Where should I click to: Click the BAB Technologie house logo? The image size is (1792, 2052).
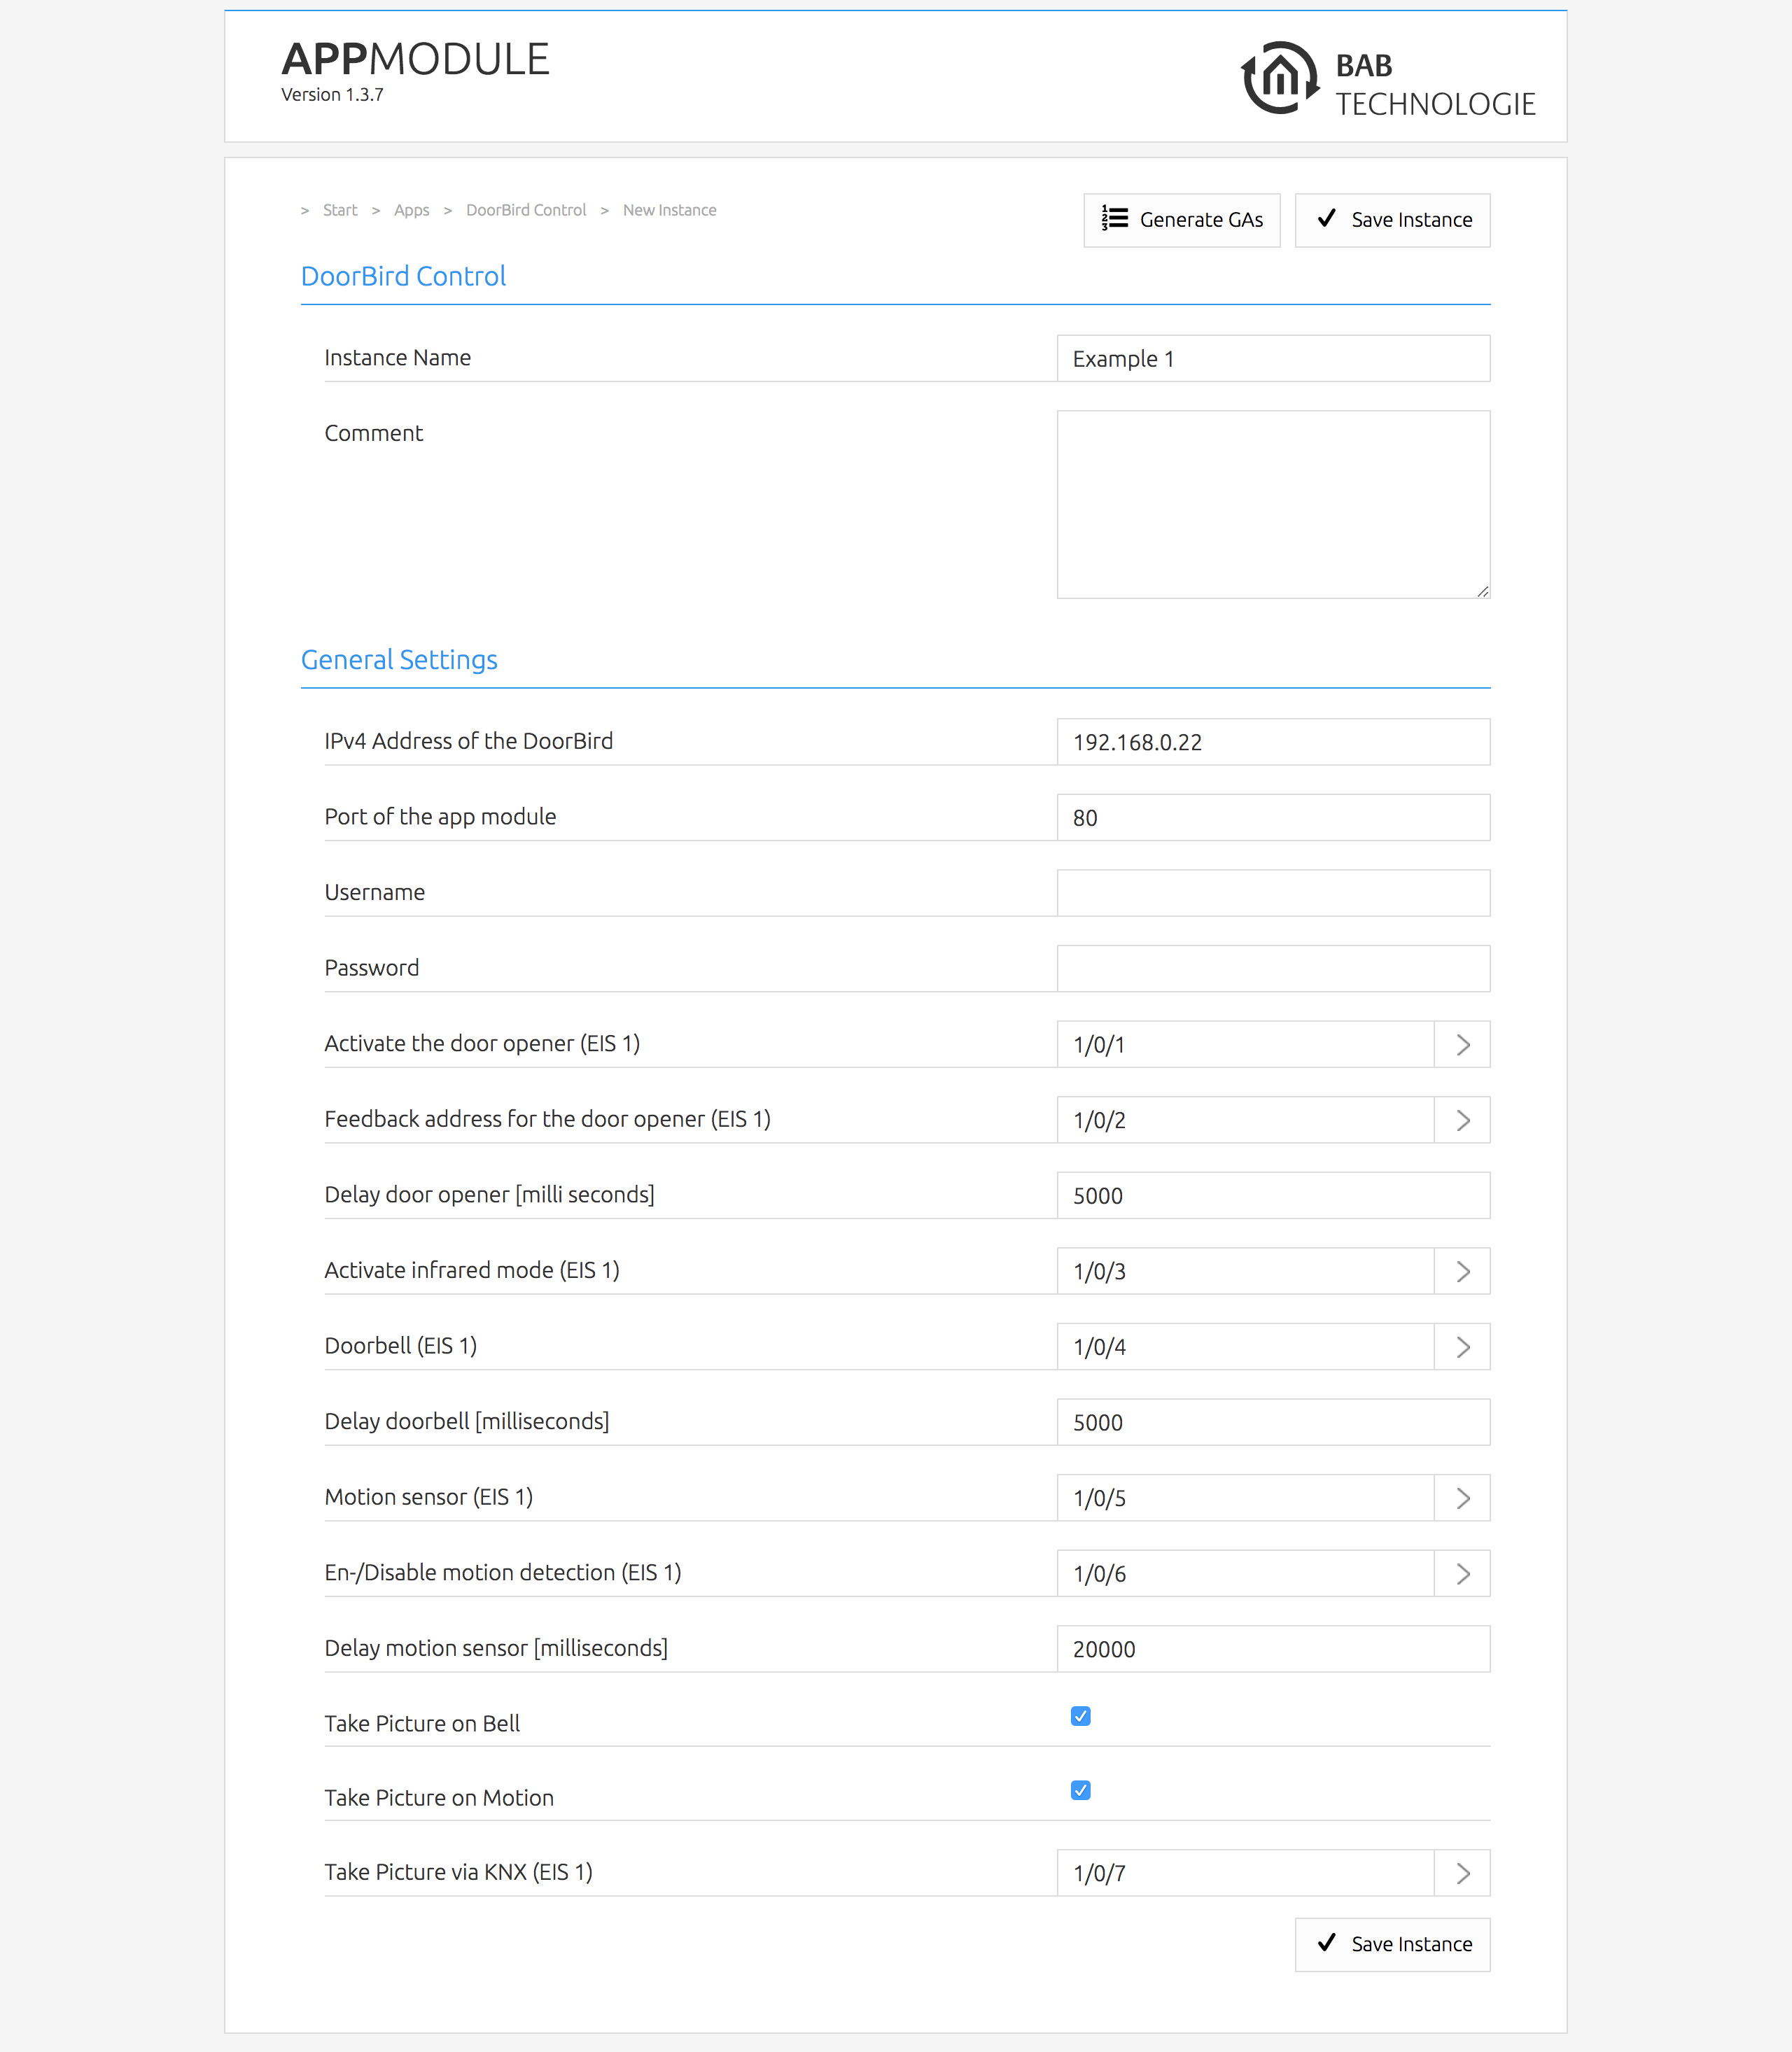click(x=1279, y=78)
